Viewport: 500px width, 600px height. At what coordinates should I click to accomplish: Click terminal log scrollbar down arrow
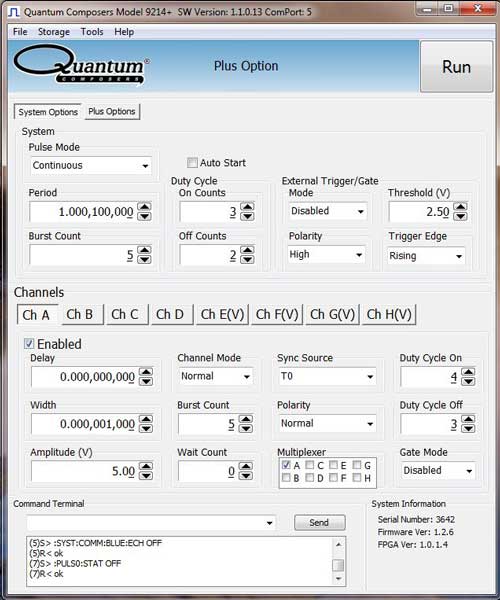click(338, 579)
